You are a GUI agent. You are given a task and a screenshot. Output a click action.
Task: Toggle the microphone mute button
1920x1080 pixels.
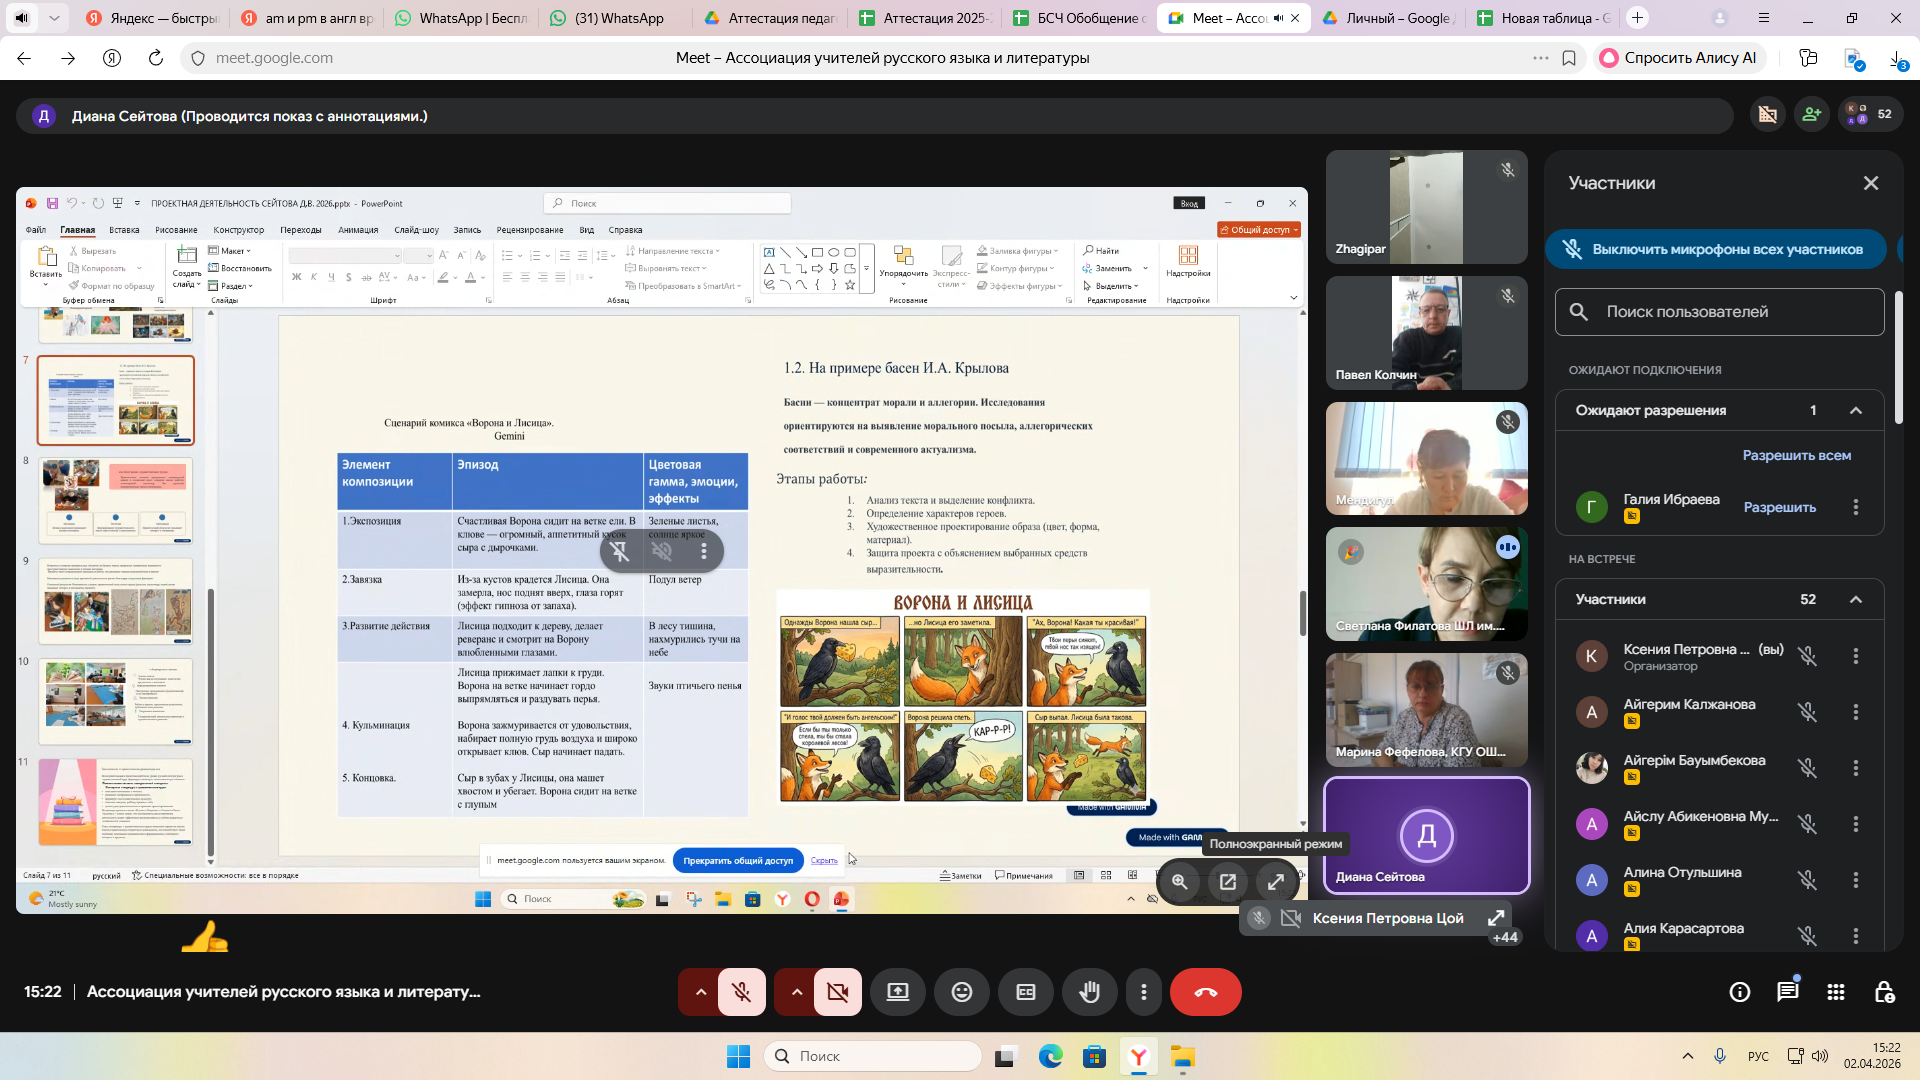click(742, 992)
